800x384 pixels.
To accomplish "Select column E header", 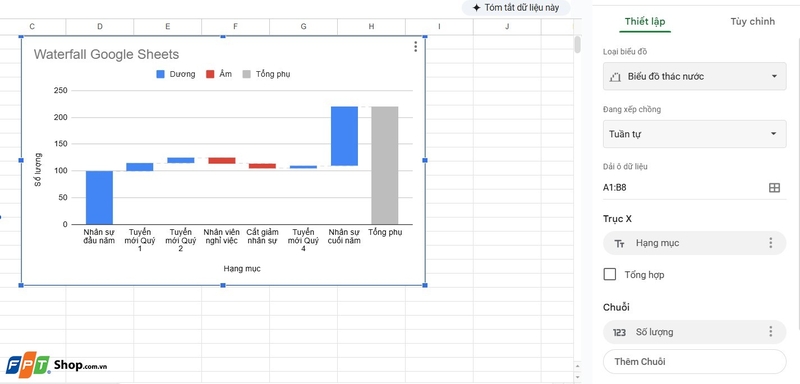I will (x=167, y=27).
